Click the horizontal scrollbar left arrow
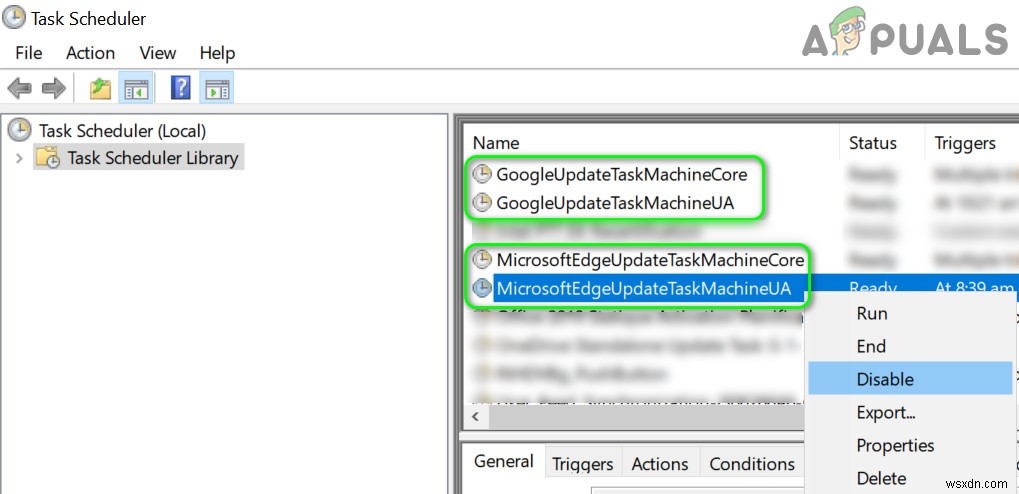Viewport: 1019px width, 494px height. click(476, 417)
